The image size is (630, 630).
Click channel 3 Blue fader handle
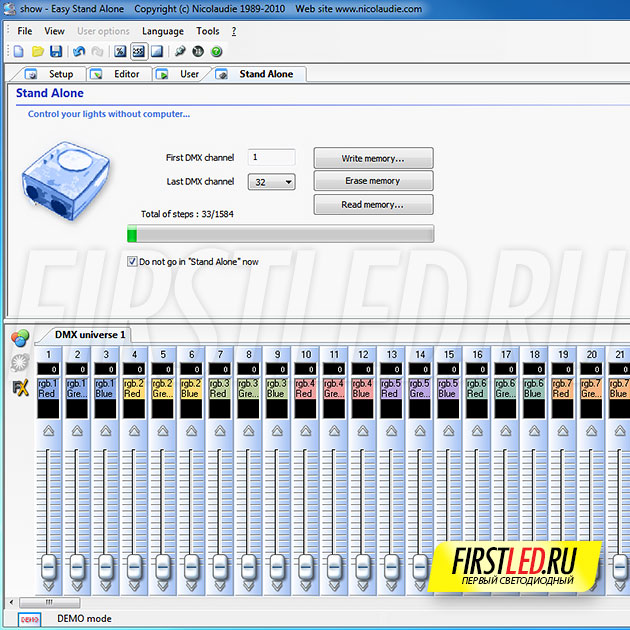pyautogui.click(x=105, y=566)
